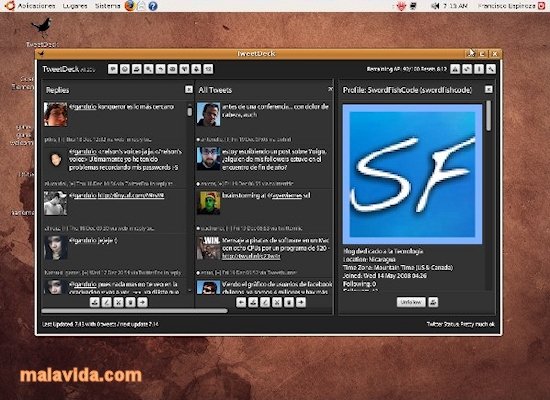
Task: Move All Tweets column right with arrow icon
Action: click(301, 302)
